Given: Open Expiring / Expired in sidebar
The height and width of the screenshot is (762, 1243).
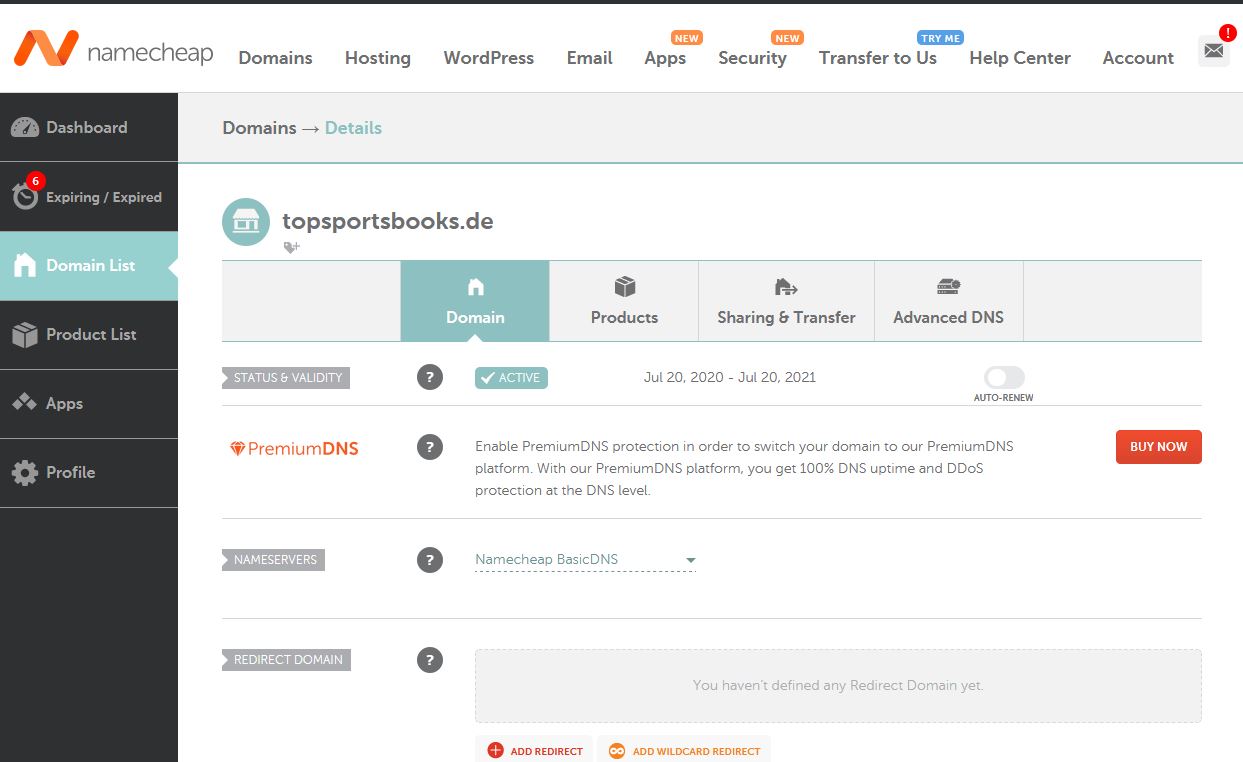Looking at the screenshot, I should click(89, 197).
